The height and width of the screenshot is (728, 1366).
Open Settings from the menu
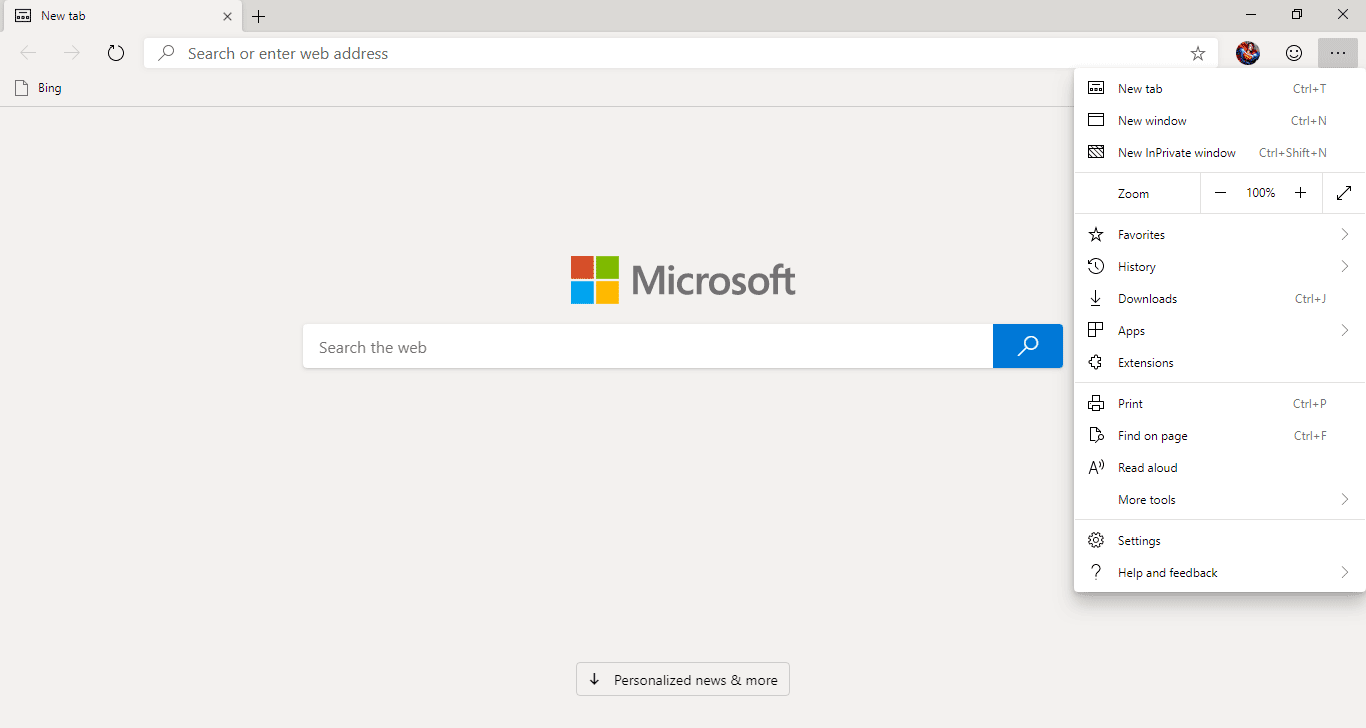1219,540
